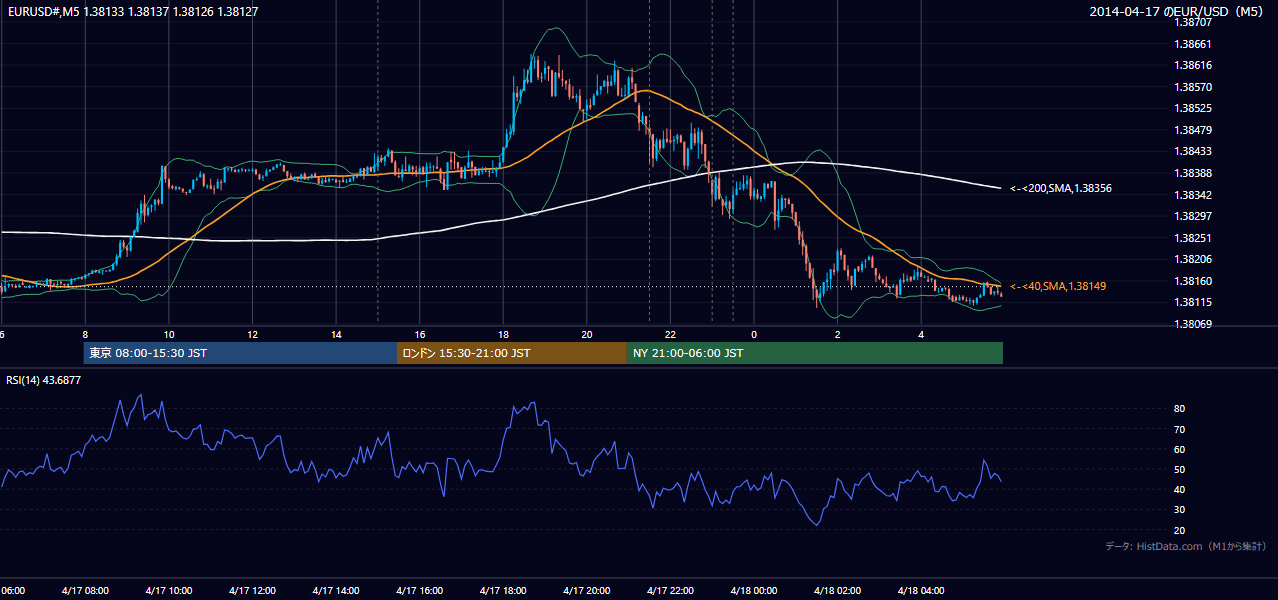
Task: Click price axis value 1.38069
Action: coord(1194,324)
